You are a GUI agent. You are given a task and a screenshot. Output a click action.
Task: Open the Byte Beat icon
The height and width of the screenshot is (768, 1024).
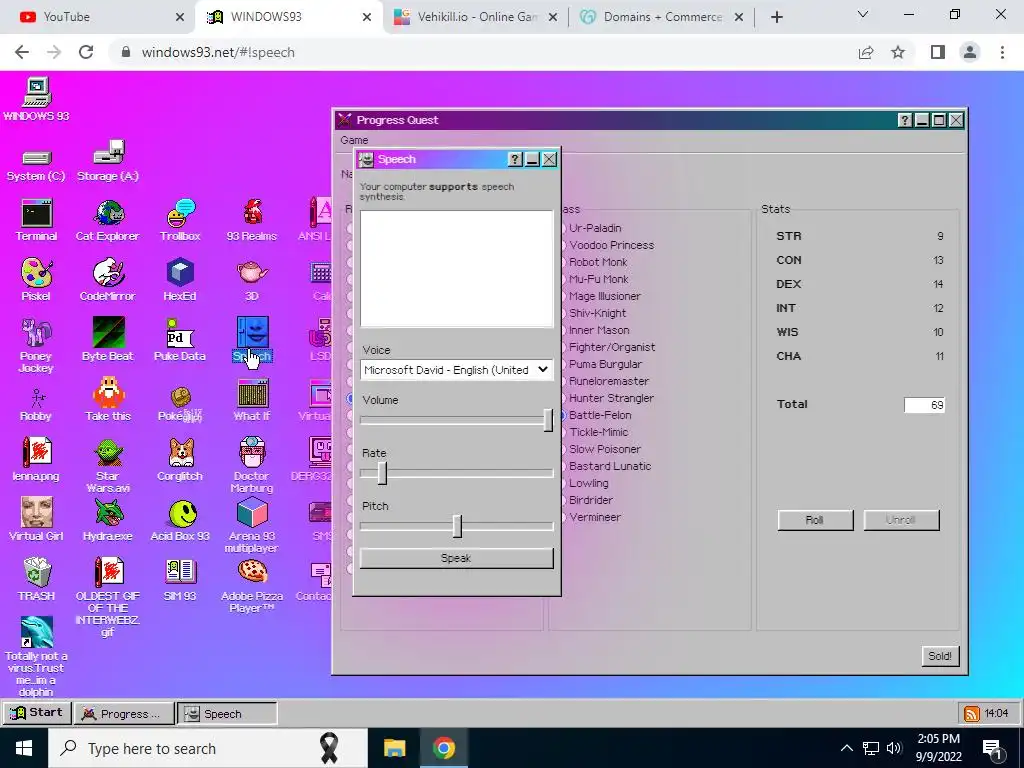[108, 340]
